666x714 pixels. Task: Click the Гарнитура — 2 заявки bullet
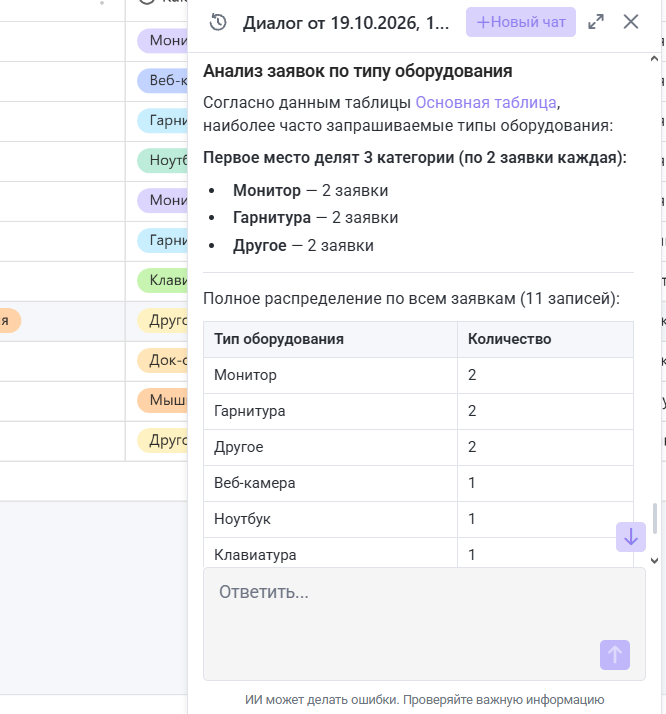(315, 218)
